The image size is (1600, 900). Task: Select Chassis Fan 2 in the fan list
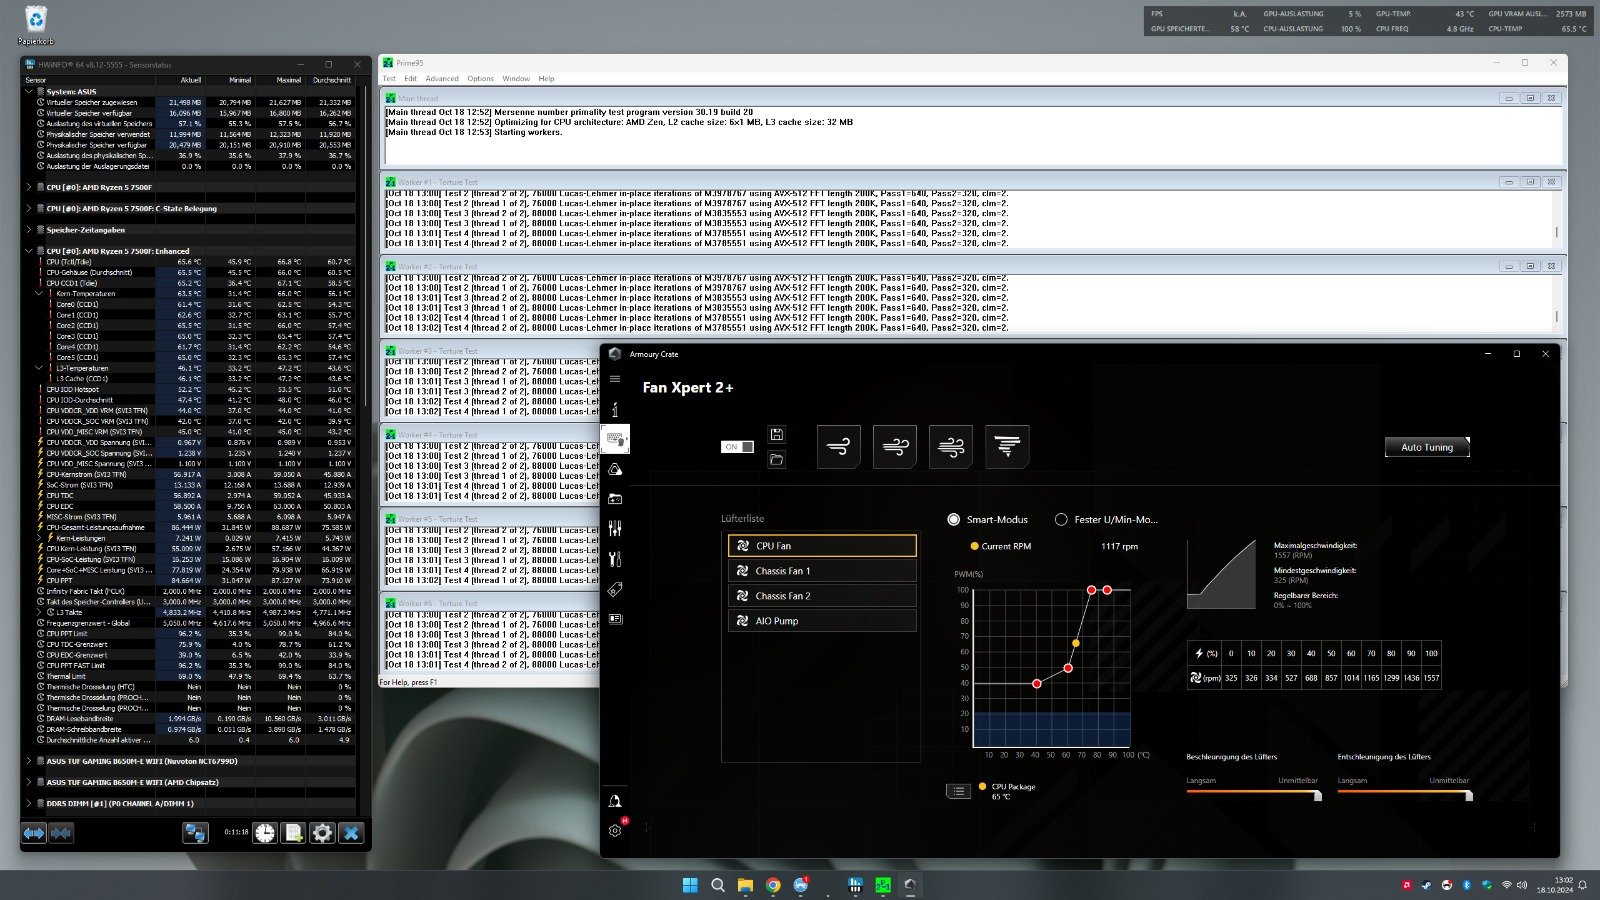click(x=822, y=596)
